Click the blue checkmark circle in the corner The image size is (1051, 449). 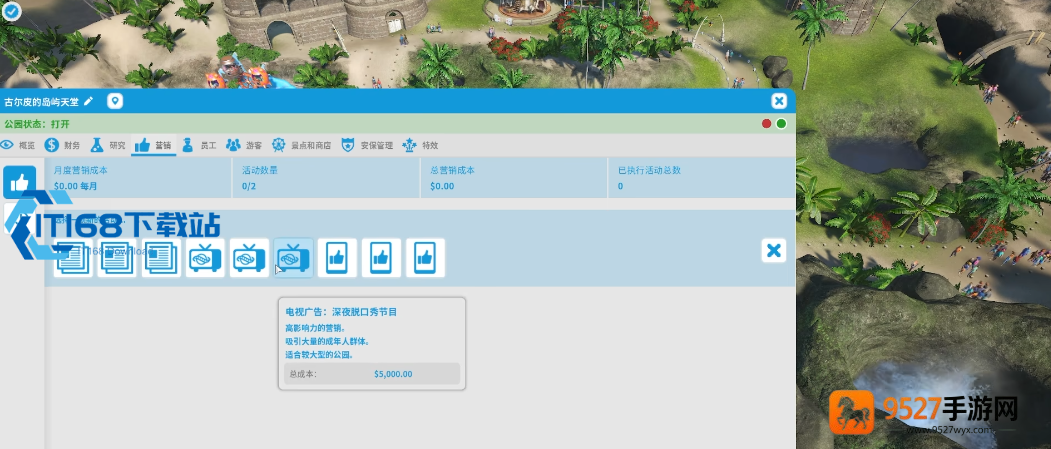click(x=12, y=11)
